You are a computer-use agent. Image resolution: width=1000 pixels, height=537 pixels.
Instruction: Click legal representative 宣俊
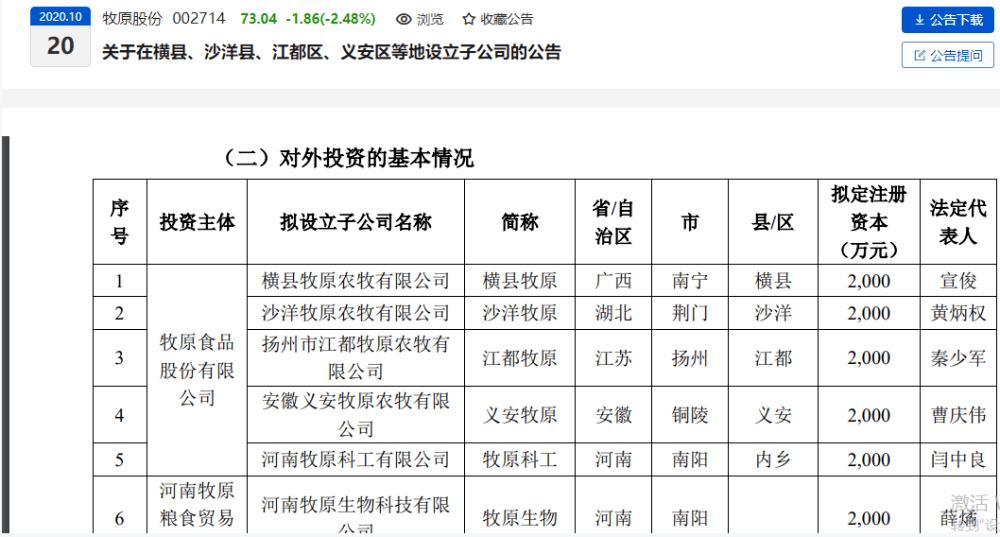pos(958,281)
